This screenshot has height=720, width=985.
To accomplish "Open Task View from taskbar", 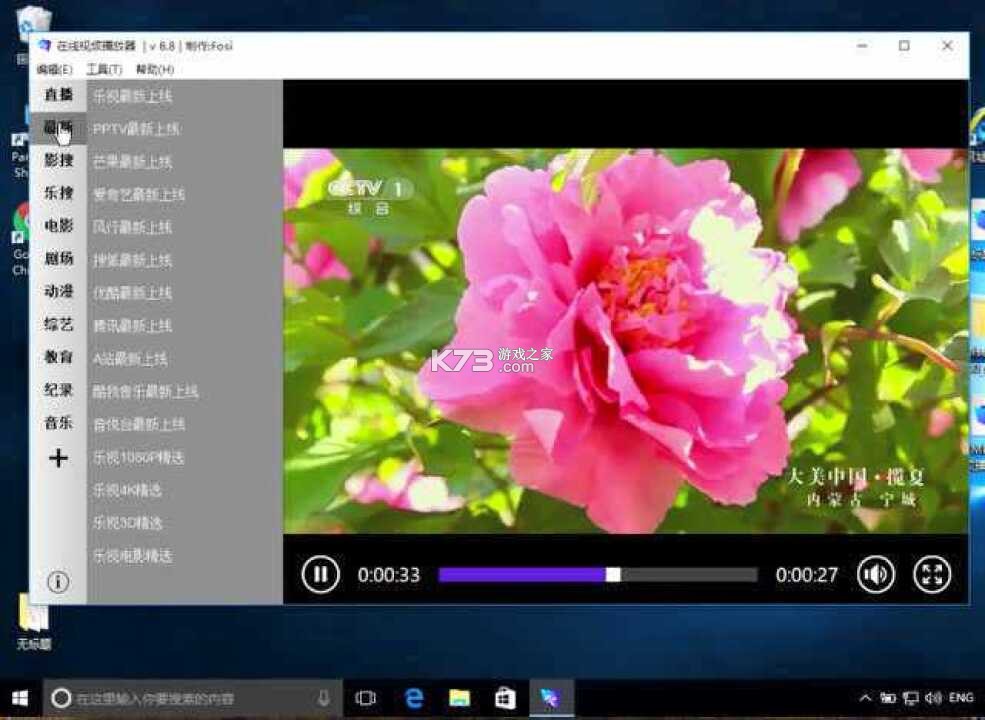I will (x=366, y=698).
